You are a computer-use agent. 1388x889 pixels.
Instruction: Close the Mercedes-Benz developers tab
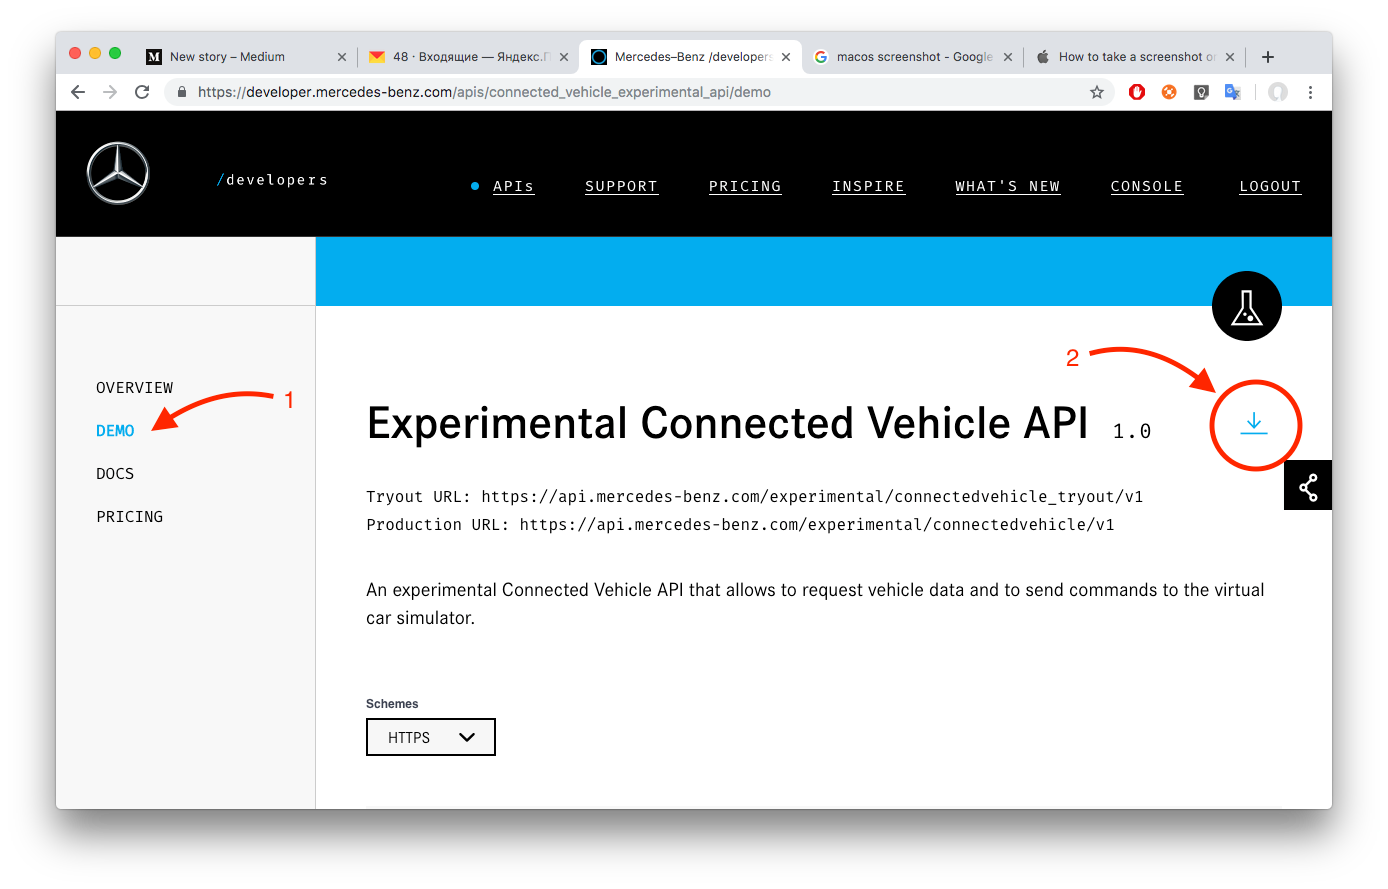click(x=786, y=57)
